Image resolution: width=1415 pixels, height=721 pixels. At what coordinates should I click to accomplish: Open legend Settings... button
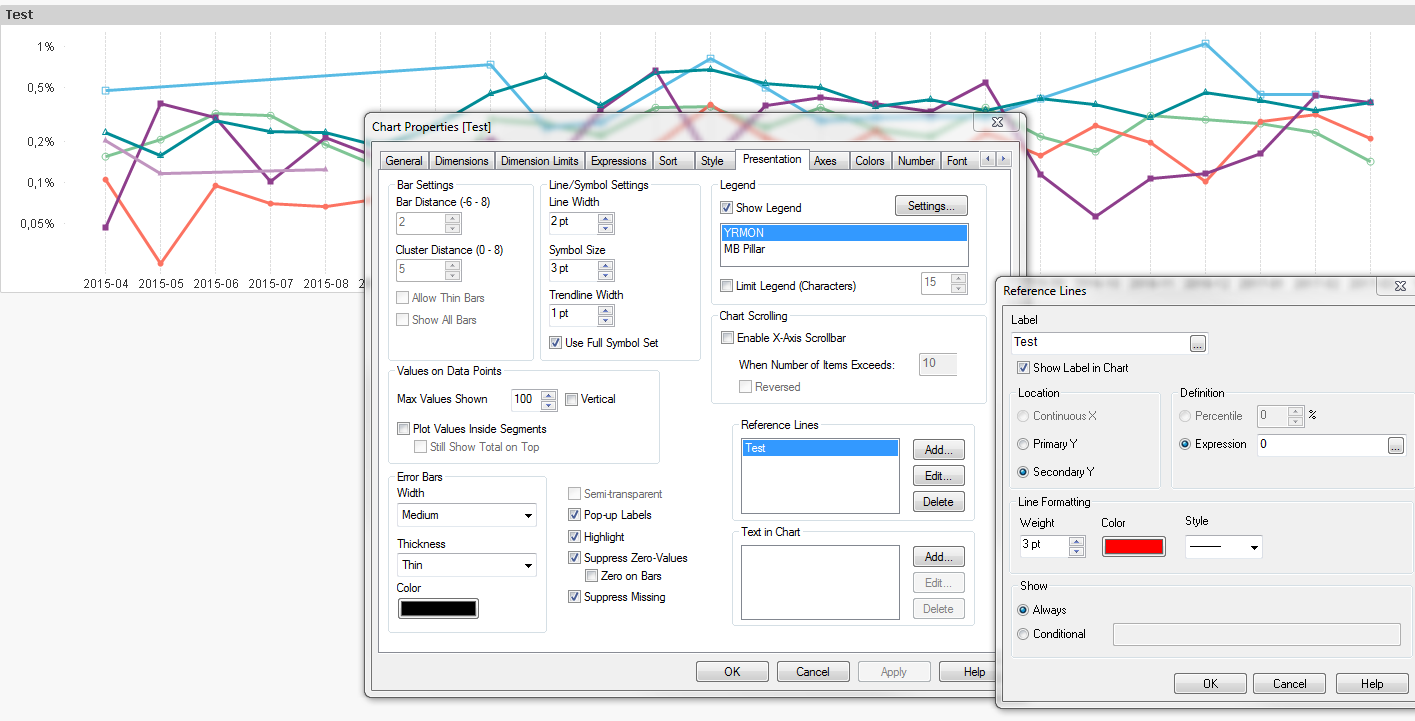931,206
